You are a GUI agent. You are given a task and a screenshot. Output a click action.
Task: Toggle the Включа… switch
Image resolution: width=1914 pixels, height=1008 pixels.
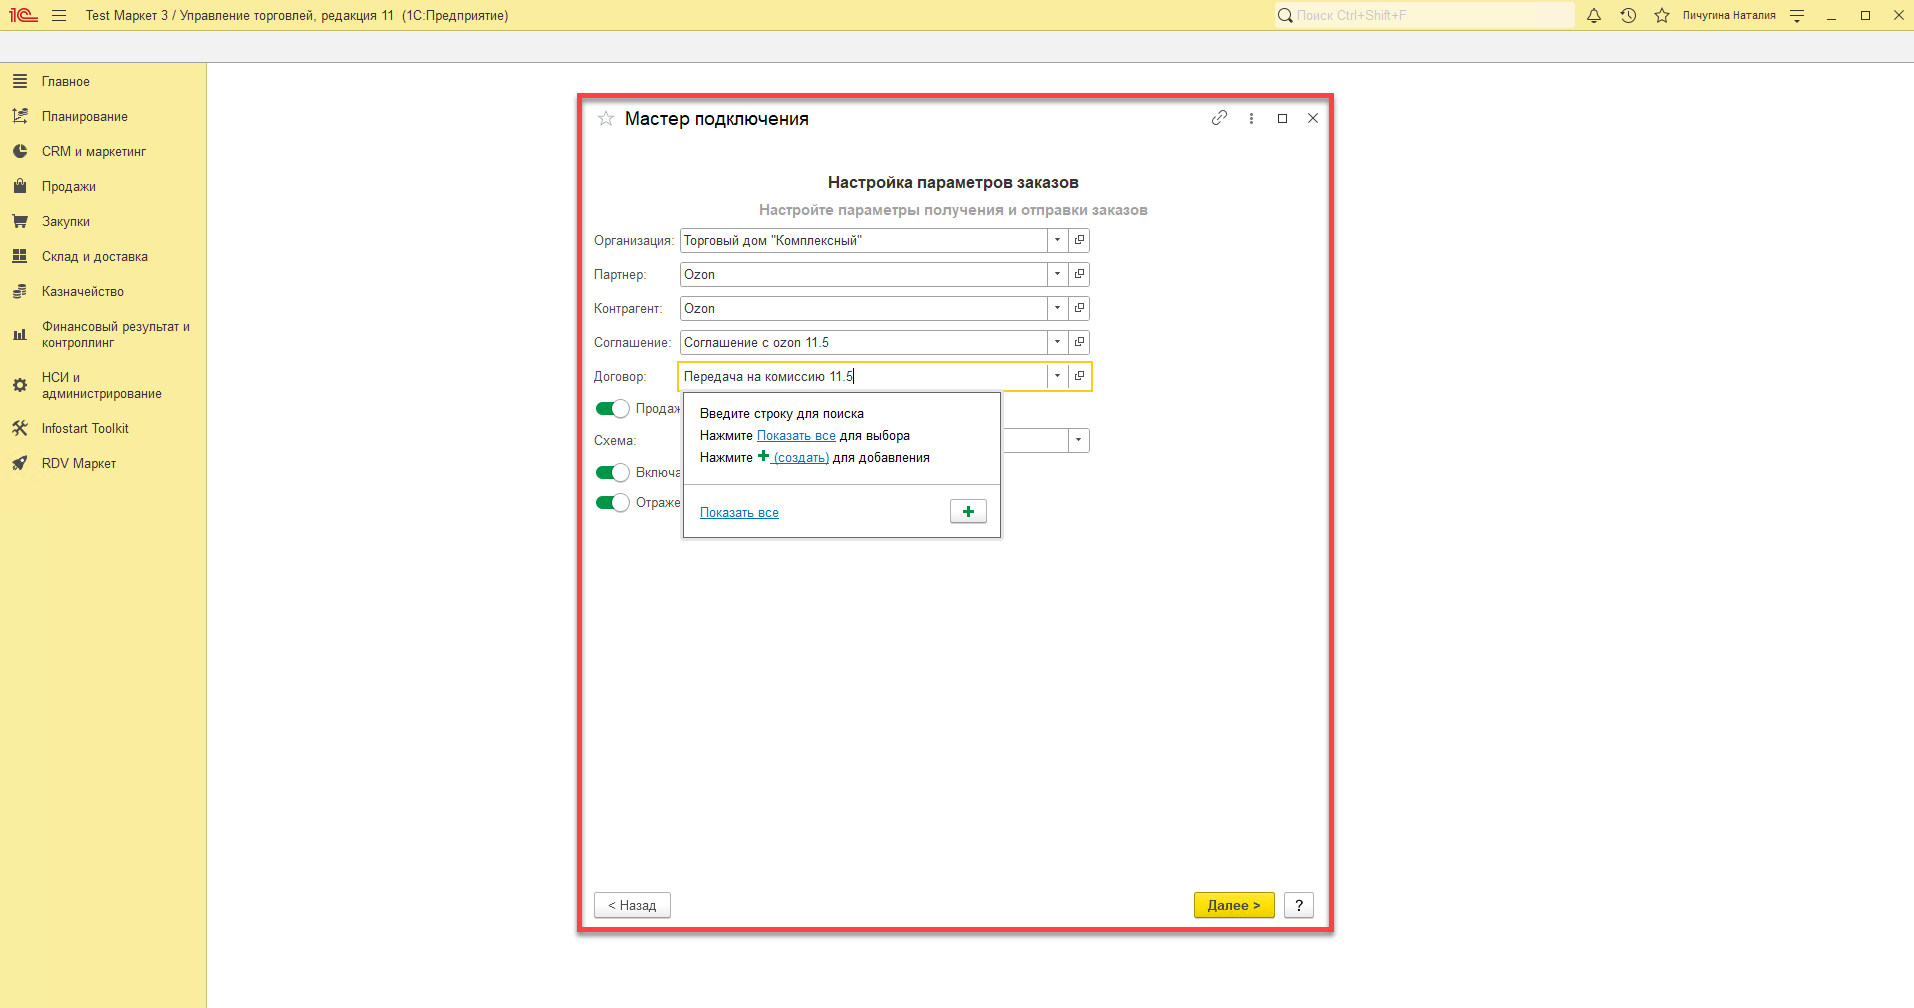[x=612, y=472]
